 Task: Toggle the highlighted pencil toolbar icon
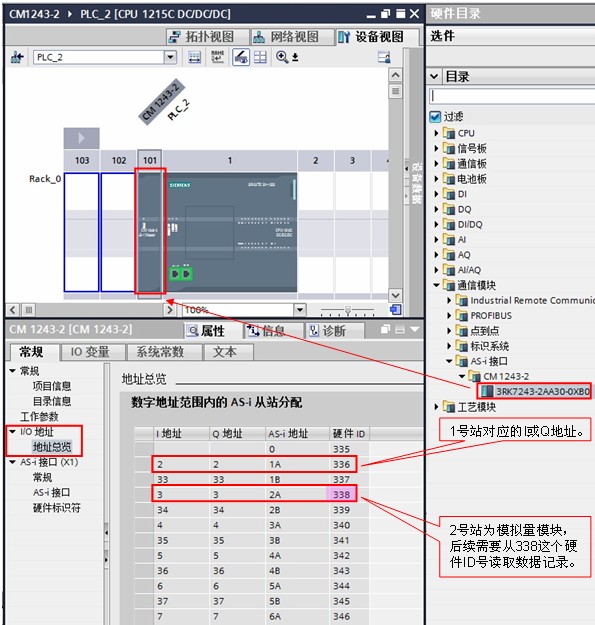(241, 57)
